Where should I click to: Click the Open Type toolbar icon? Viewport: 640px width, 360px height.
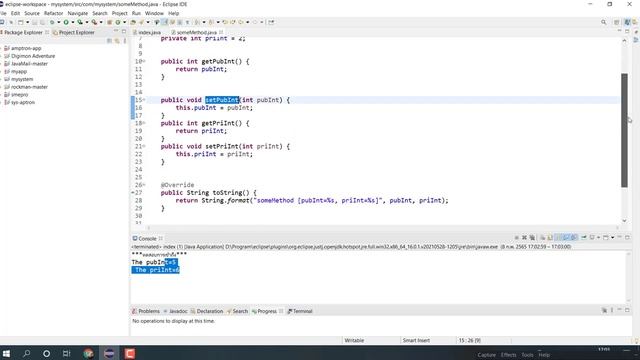(133, 22)
